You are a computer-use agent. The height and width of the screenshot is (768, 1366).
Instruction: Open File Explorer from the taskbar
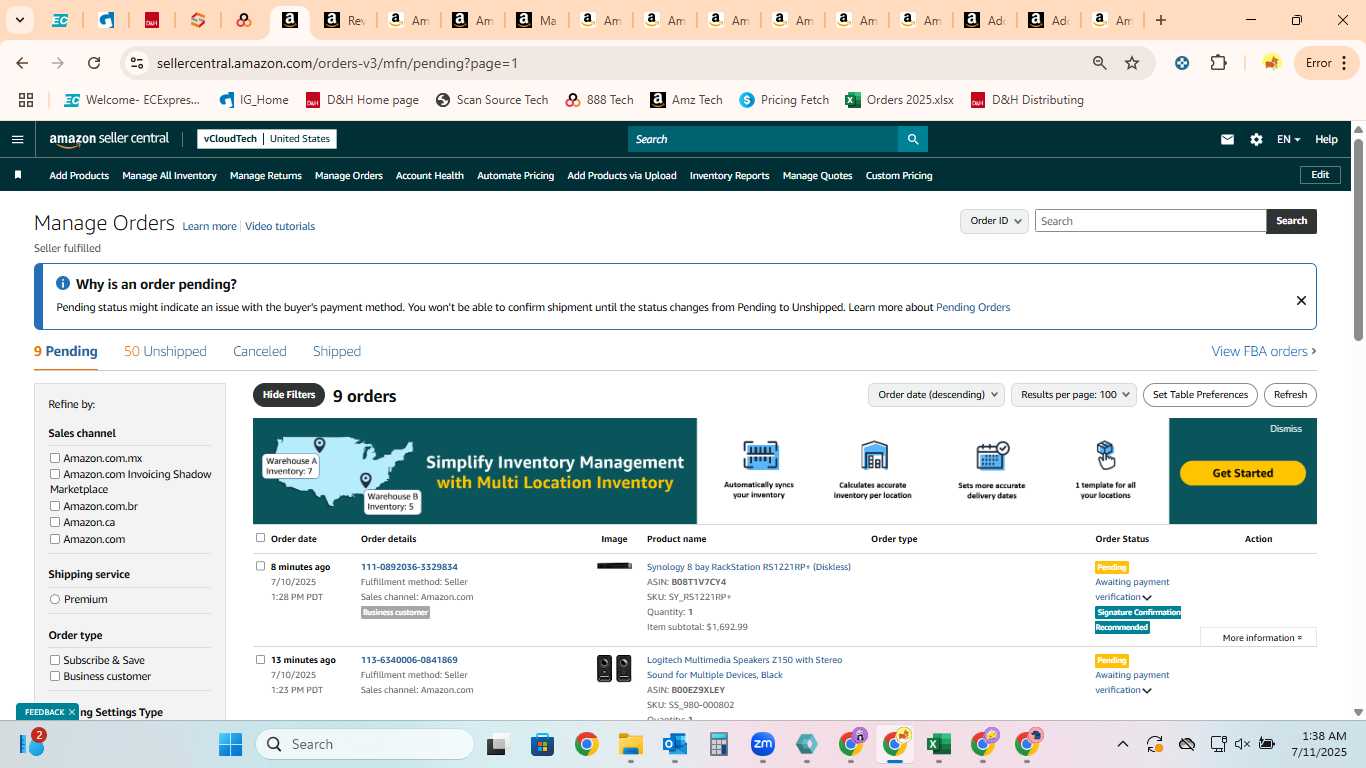(630, 744)
